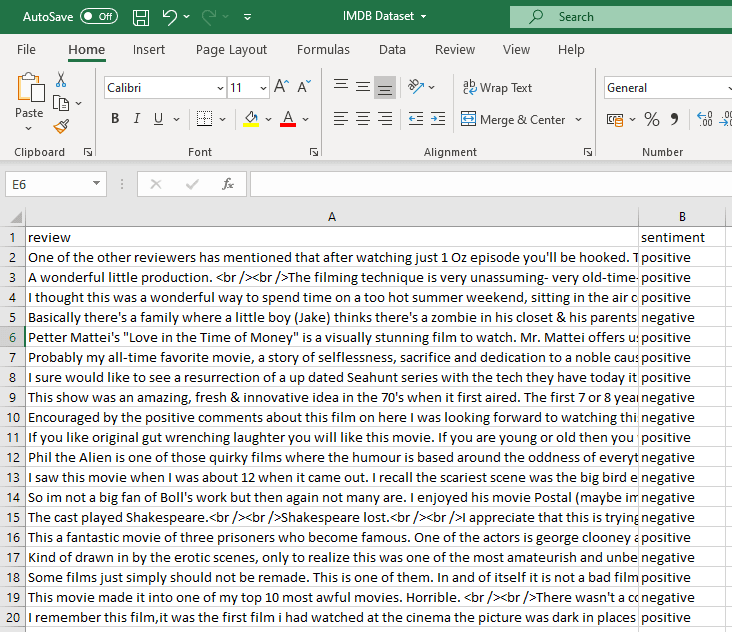
Task: Open the Calibri font name dropdown
Action: [220, 88]
